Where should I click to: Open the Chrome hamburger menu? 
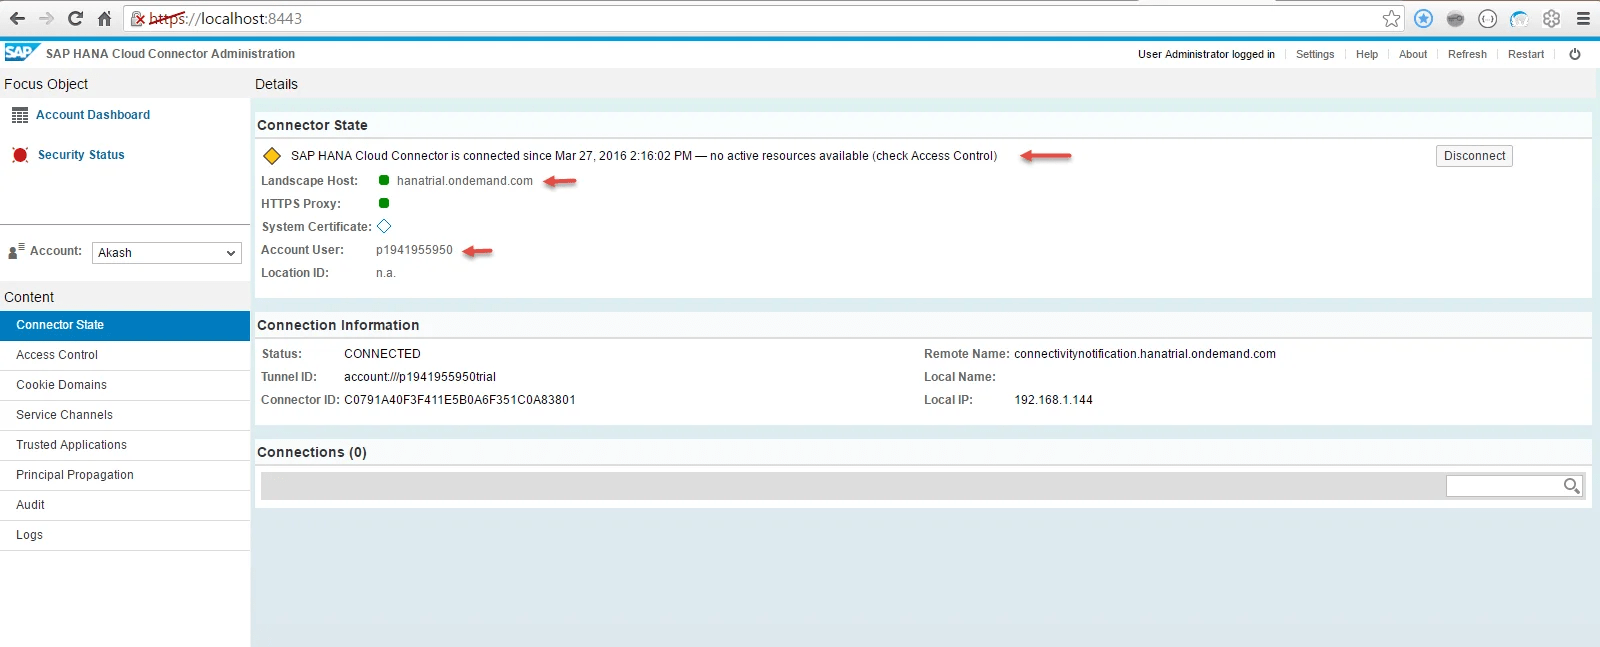(x=1583, y=18)
